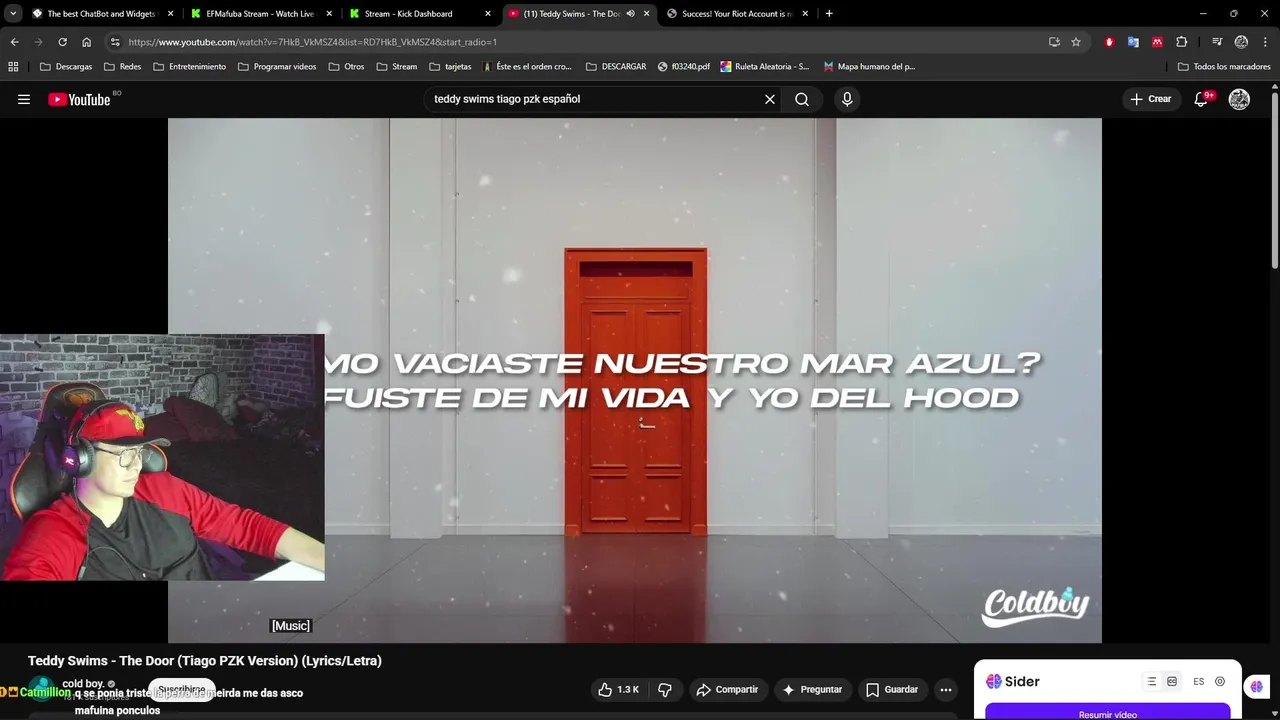This screenshot has width=1280, height=720.
Task: Close the Teddy Swims YouTube tab
Action: click(x=647, y=14)
